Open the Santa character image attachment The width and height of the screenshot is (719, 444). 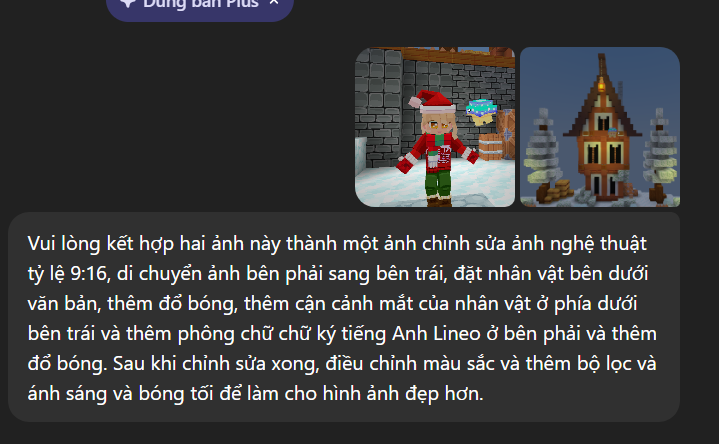click(x=435, y=127)
